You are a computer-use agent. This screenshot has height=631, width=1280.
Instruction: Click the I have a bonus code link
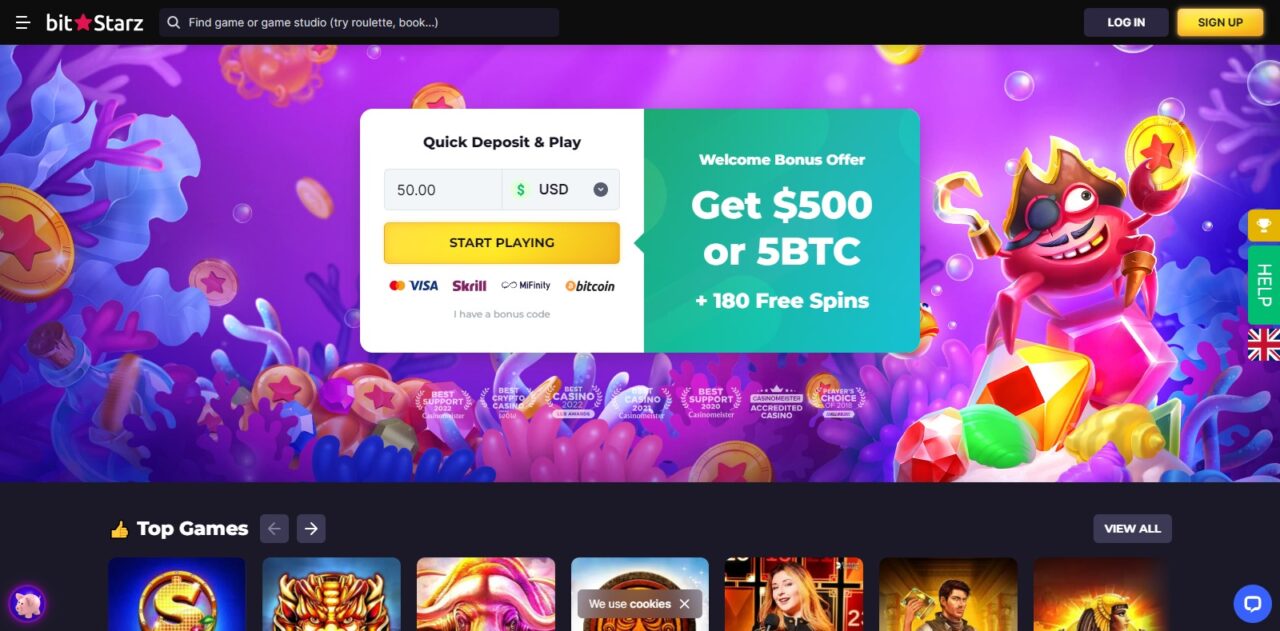coord(502,314)
